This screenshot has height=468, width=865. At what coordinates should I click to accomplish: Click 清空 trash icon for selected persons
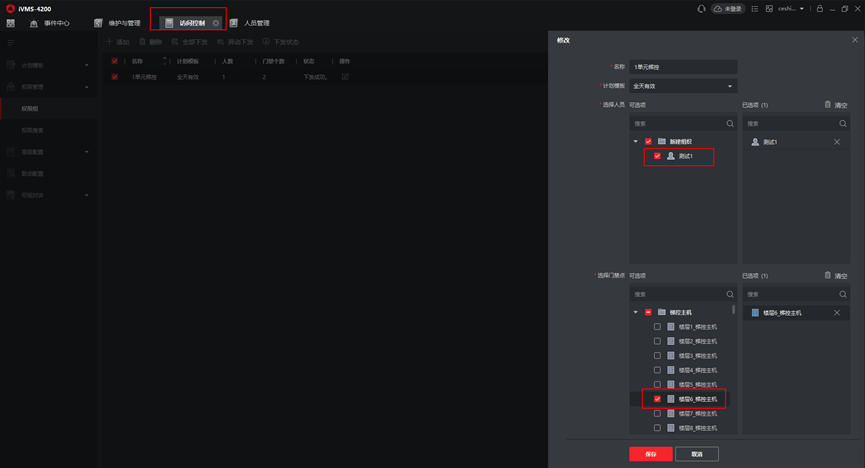(827, 104)
